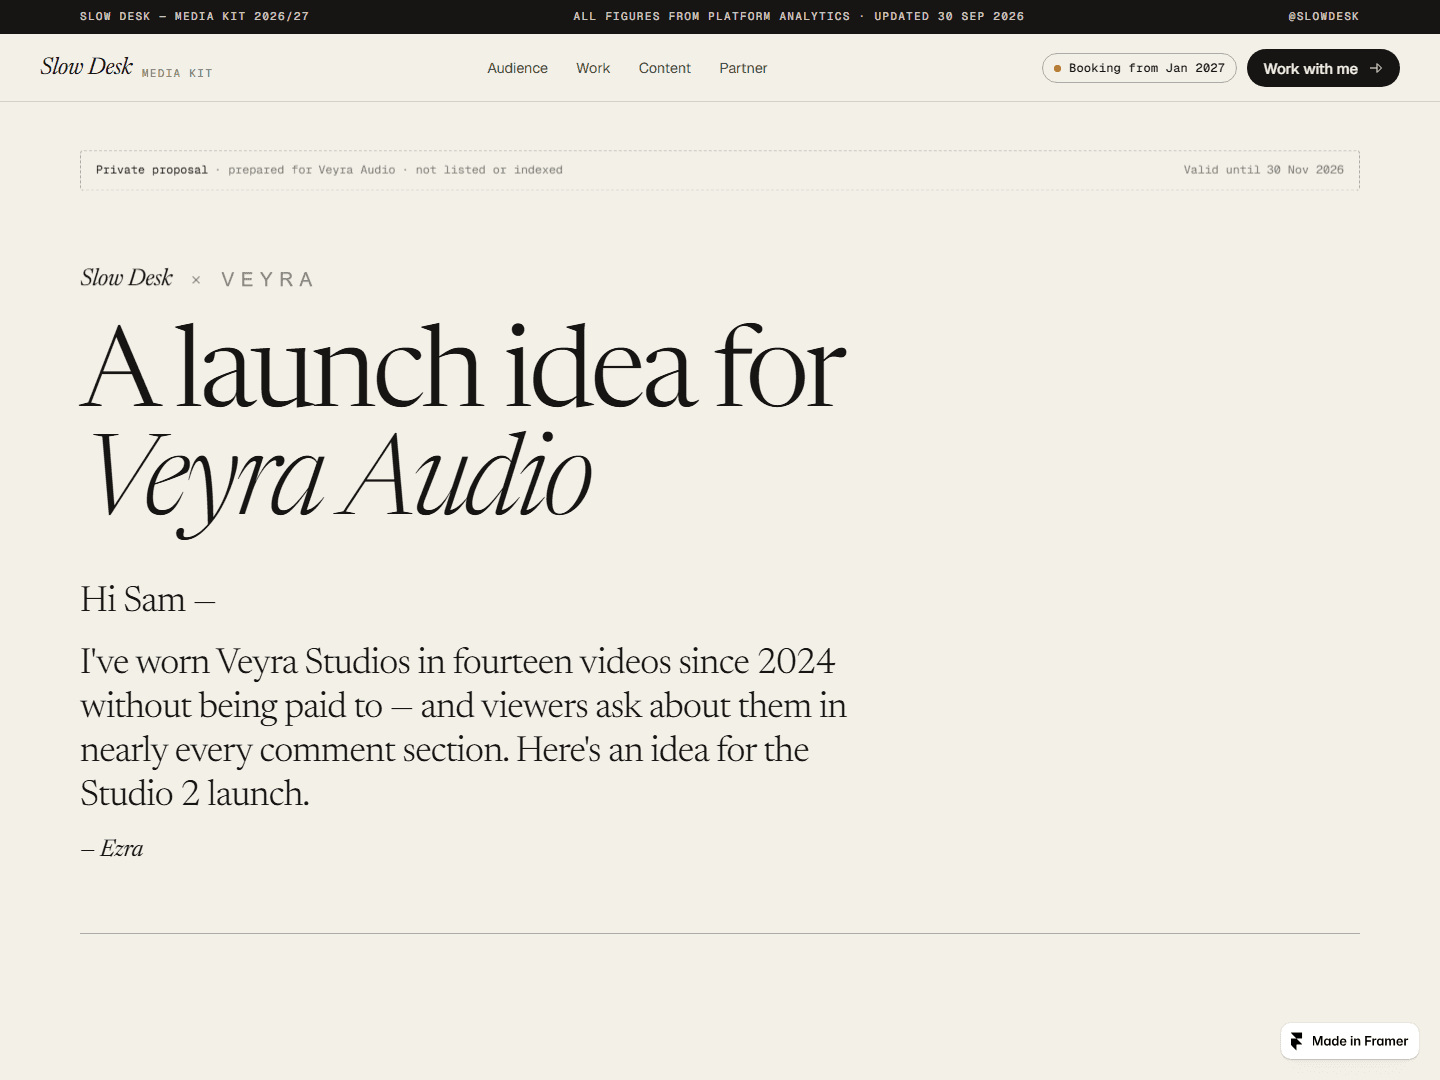Screen dimensions: 1440x1080
Task: Click the Work with me button
Action: 1323,68
